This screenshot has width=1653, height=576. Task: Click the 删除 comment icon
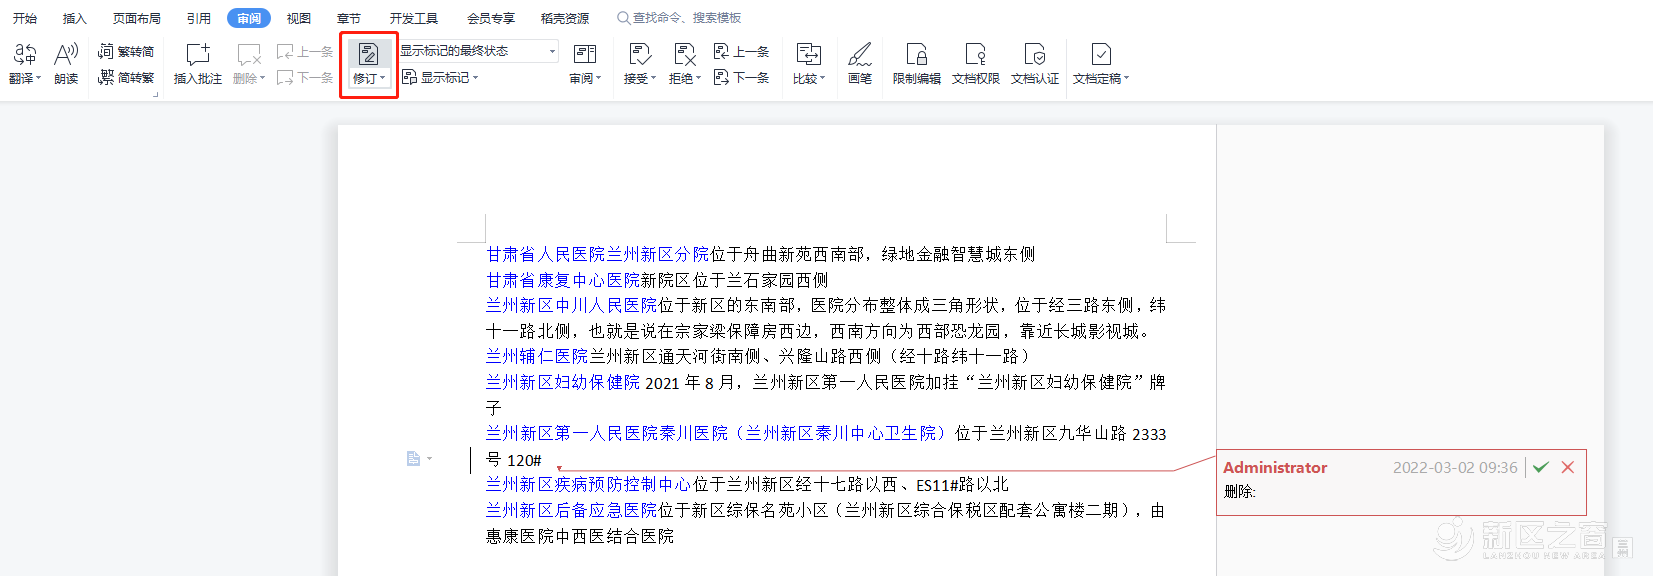click(248, 54)
